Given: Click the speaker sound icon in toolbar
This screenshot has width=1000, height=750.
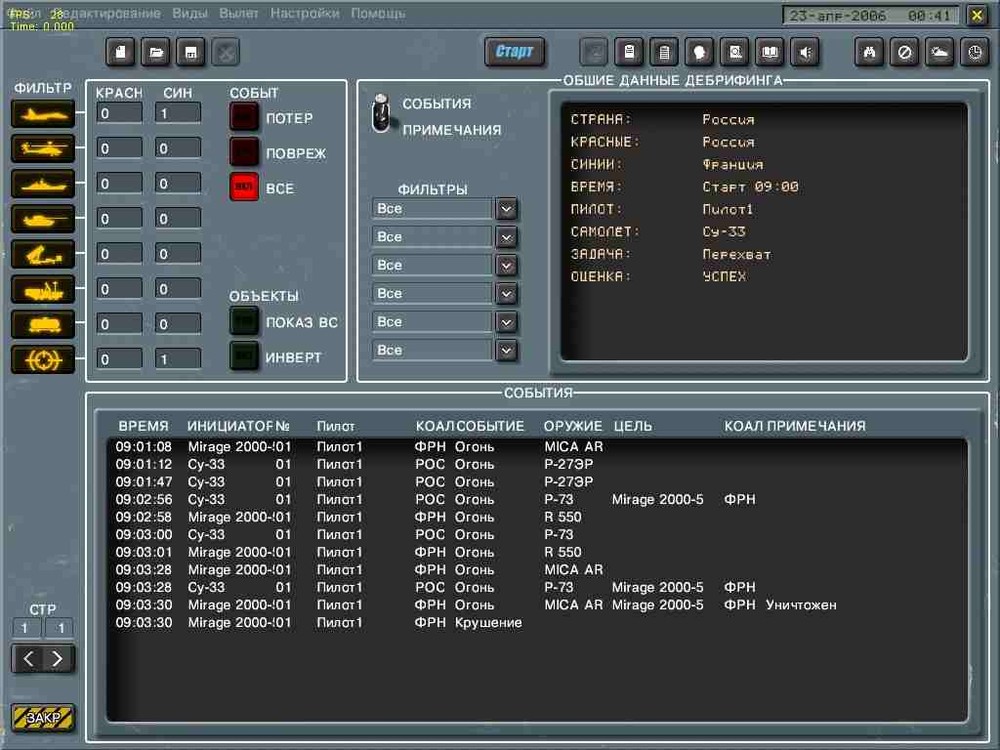Looking at the screenshot, I should 804,52.
